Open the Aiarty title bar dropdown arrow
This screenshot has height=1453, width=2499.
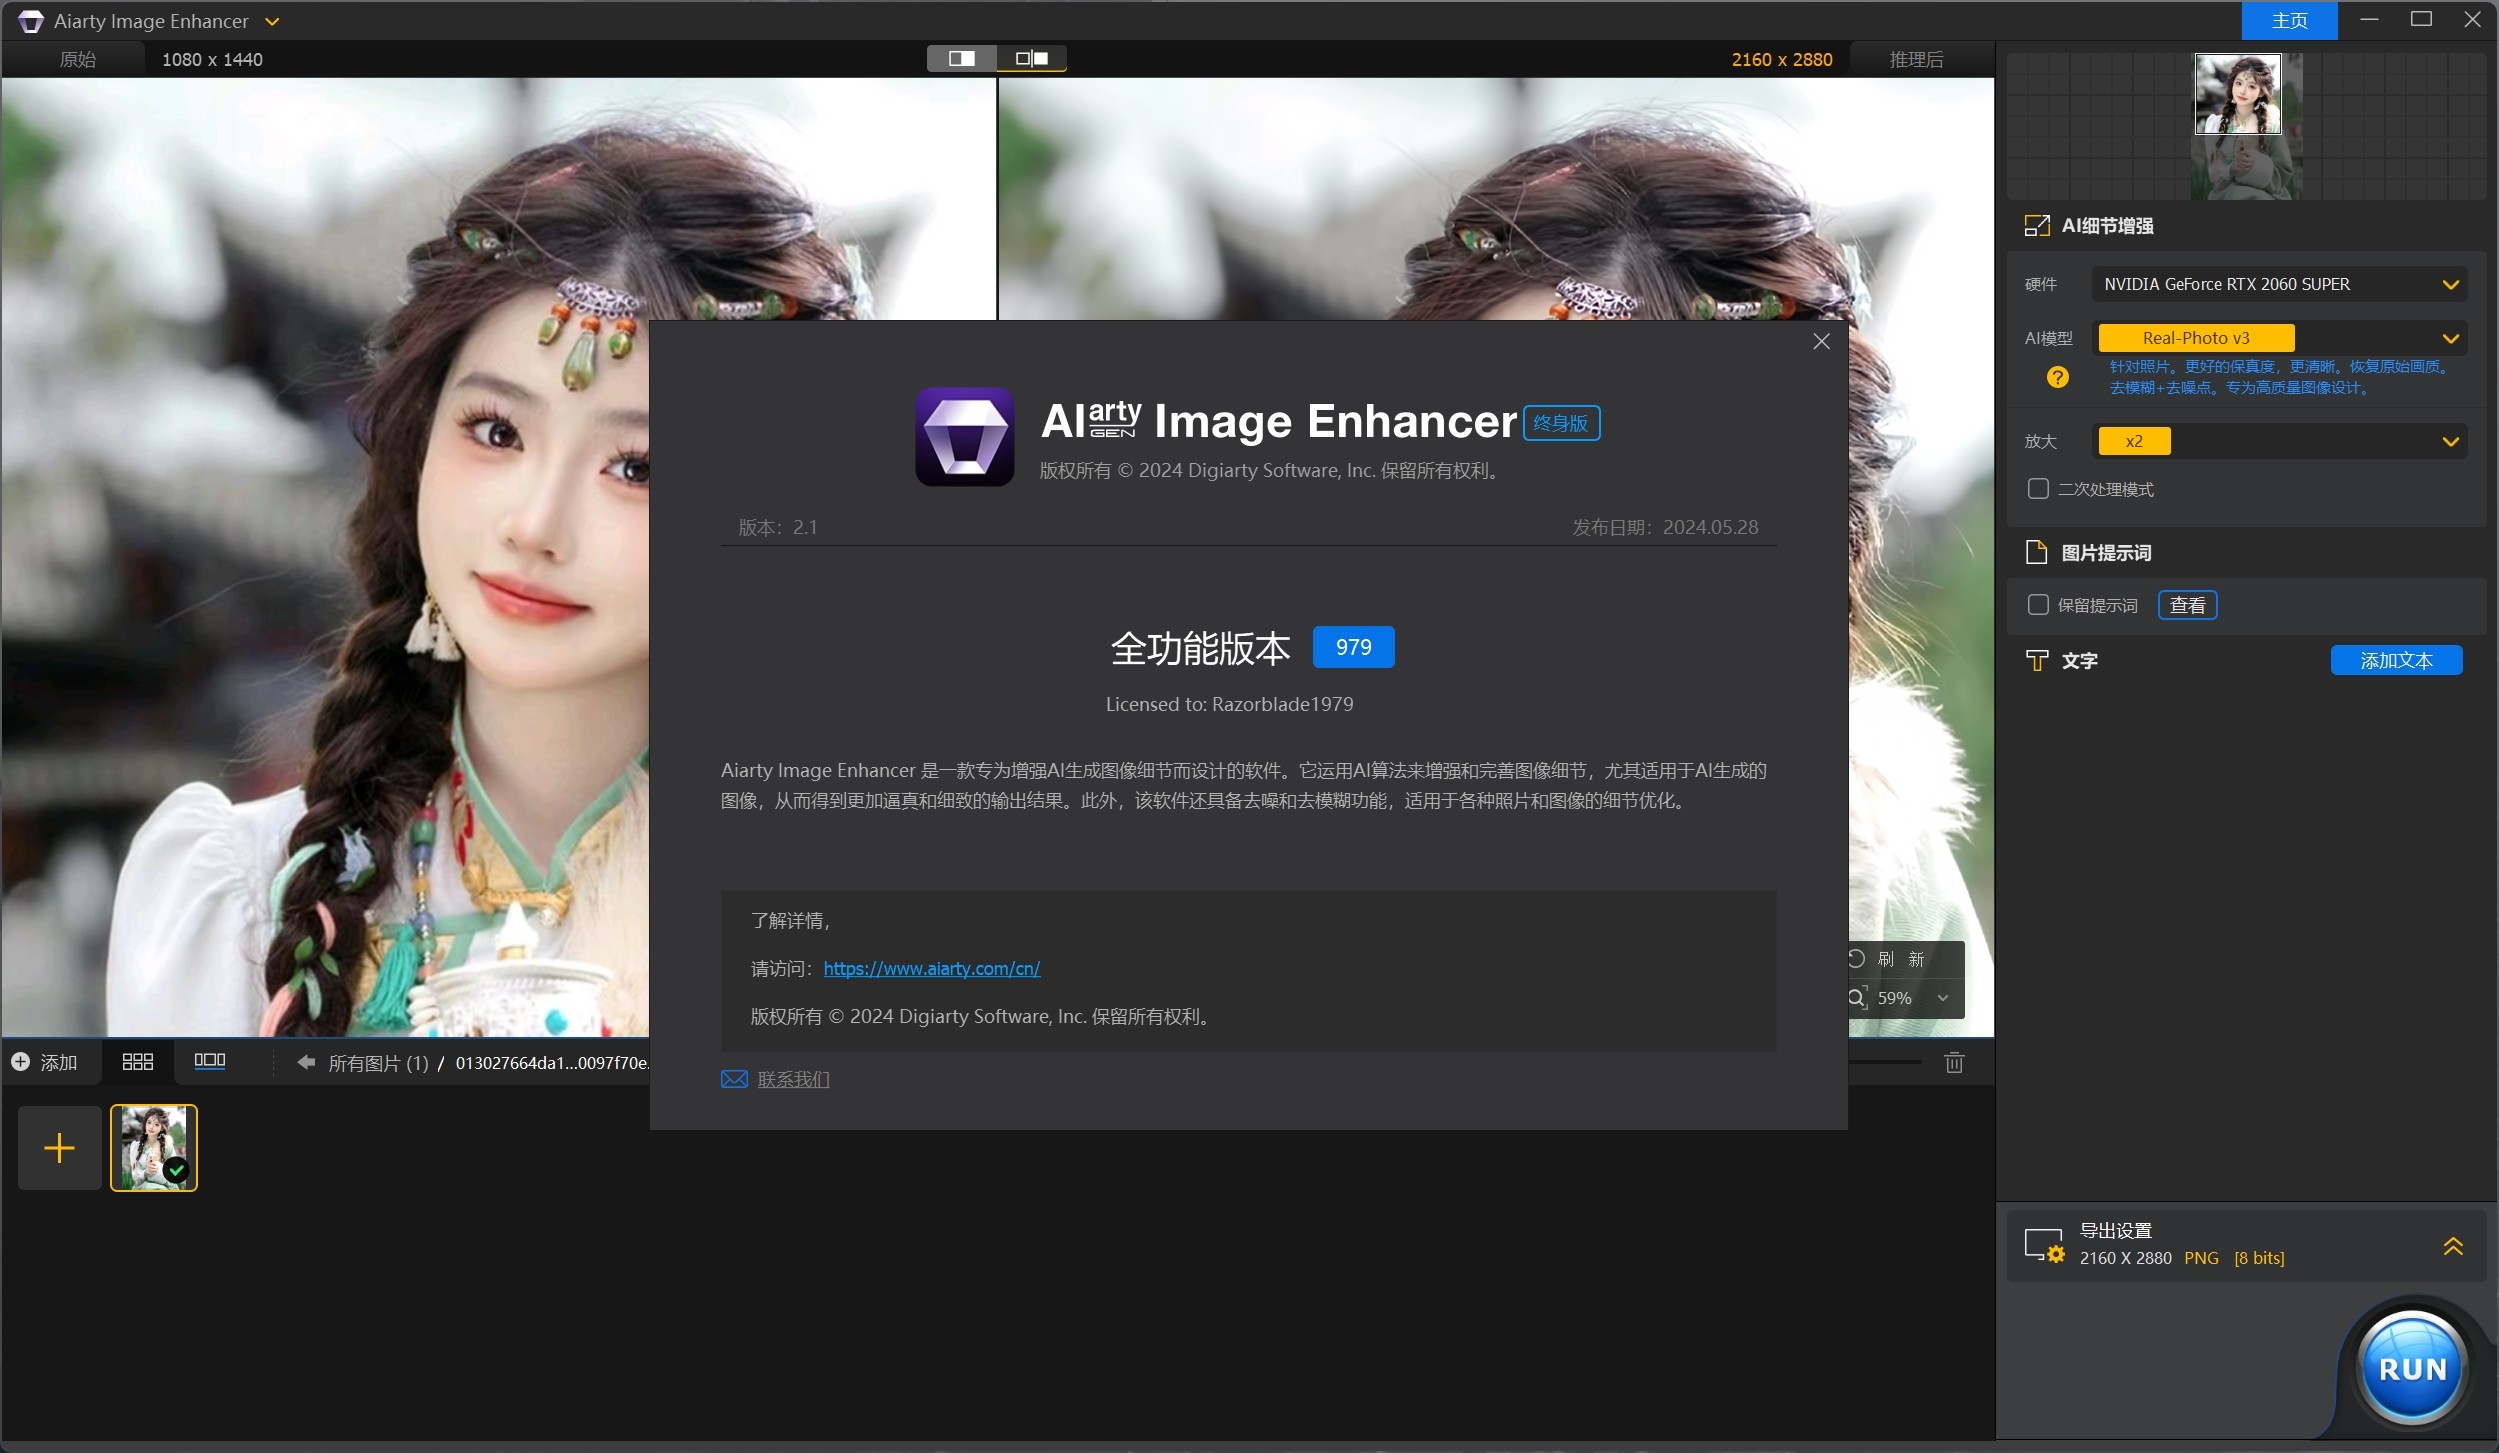click(272, 21)
